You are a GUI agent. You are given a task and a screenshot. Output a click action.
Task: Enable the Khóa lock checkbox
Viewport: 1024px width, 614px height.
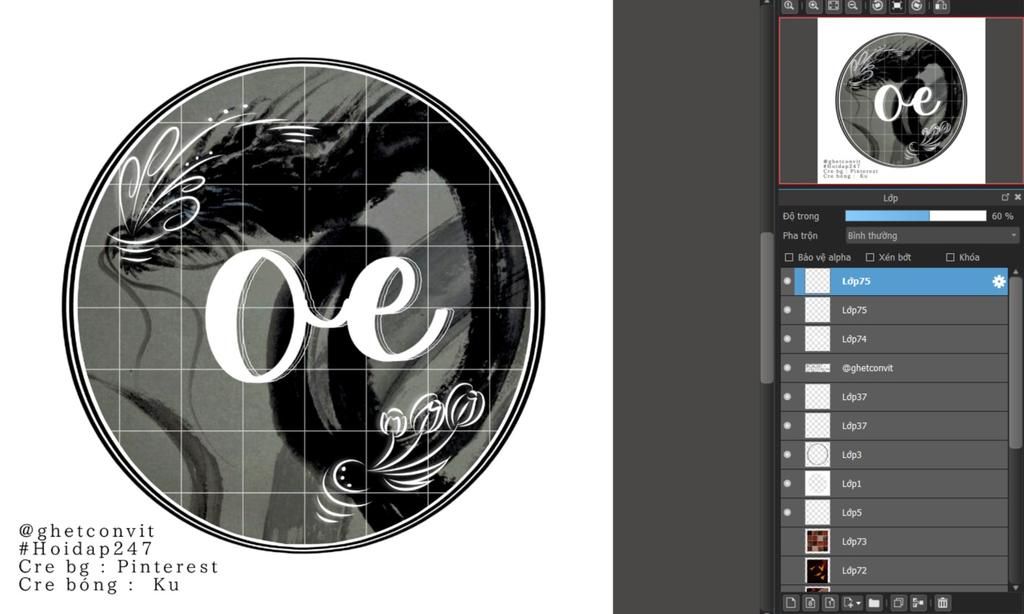950,257
